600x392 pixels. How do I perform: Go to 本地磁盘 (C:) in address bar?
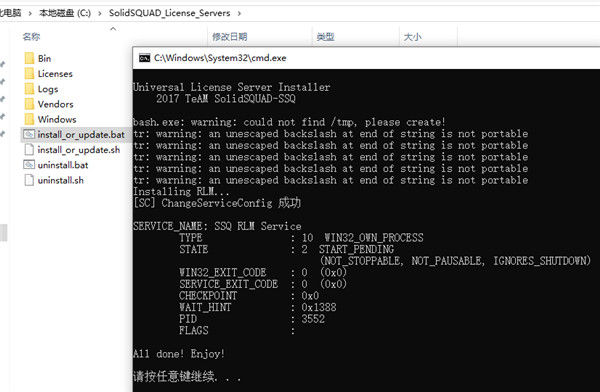click(x=65, y=13)
